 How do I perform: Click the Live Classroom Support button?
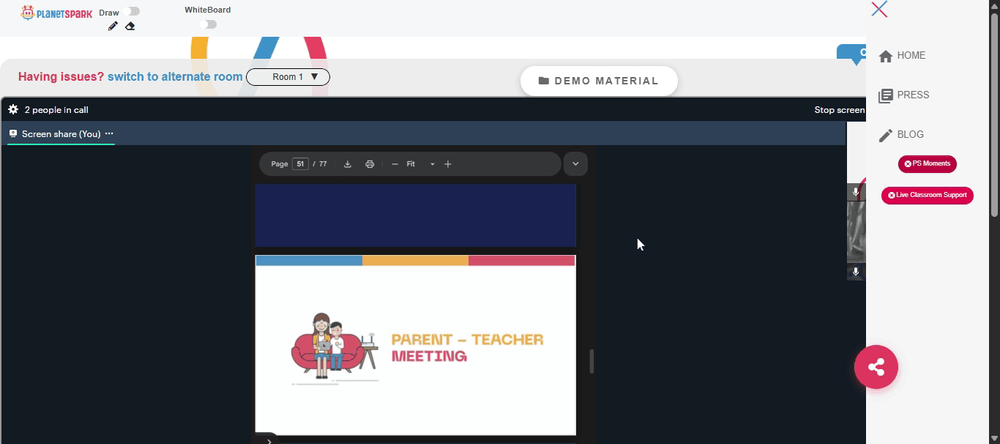[x=927, y=195]
